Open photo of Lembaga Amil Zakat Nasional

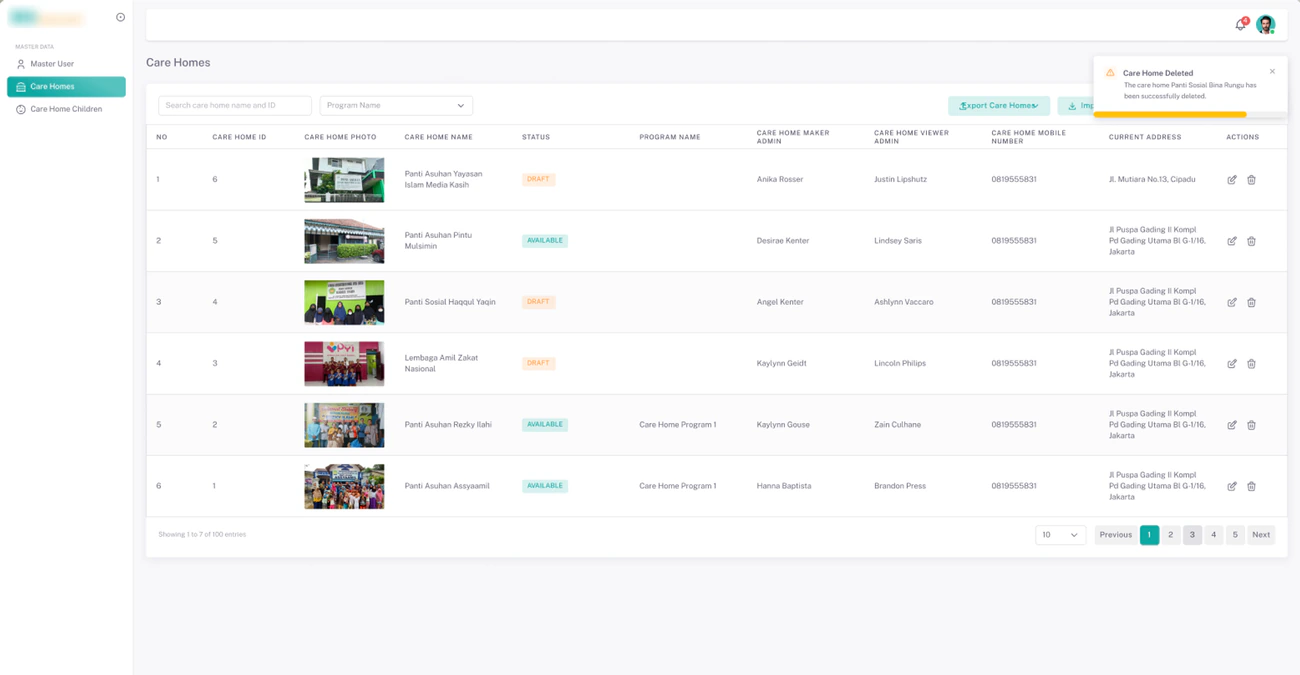[x=344, y=364]
